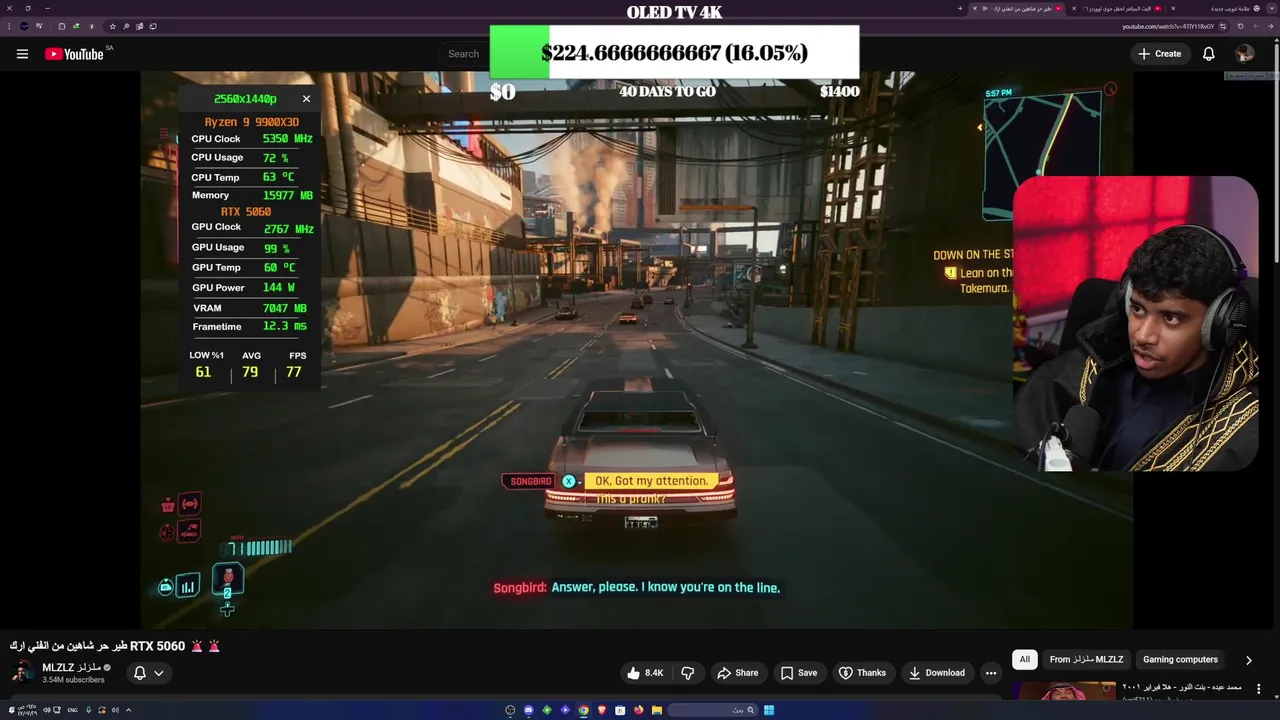Click the Thanks button
The image size is (1280, 720).
pos(862,673)
